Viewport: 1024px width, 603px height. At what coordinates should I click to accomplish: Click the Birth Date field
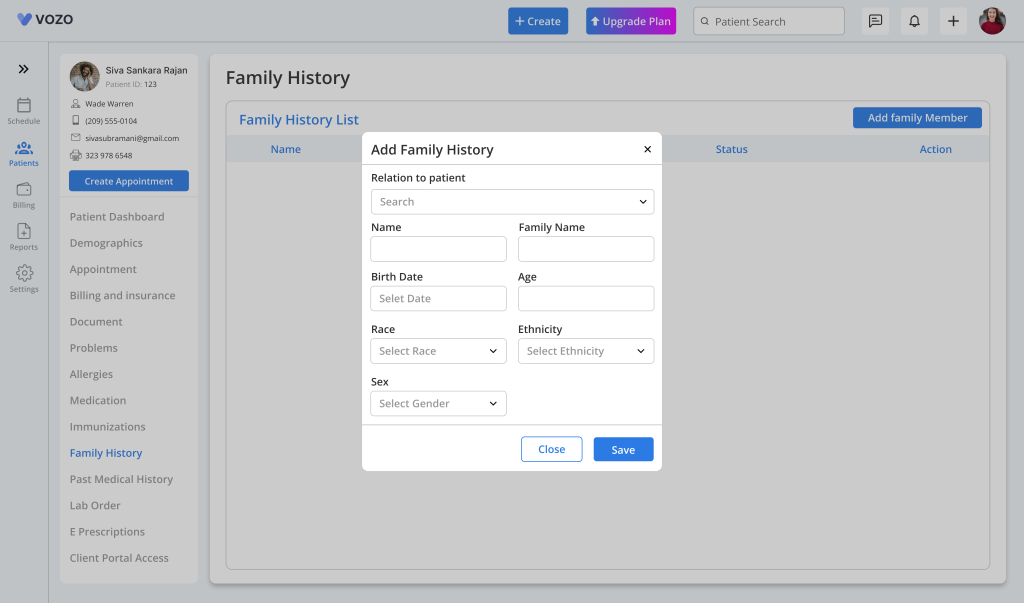coord(438,299)
